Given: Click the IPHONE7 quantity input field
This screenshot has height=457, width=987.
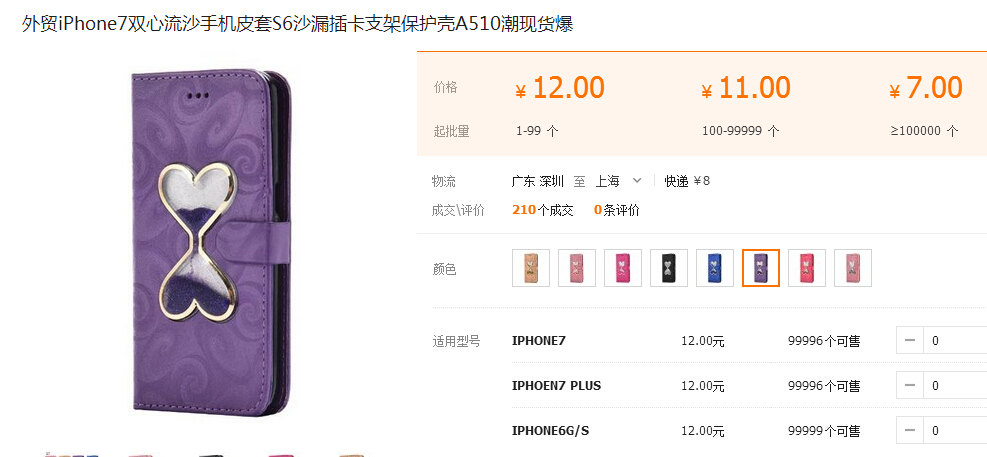Looking at the screenshot, I should pos(956,341).
